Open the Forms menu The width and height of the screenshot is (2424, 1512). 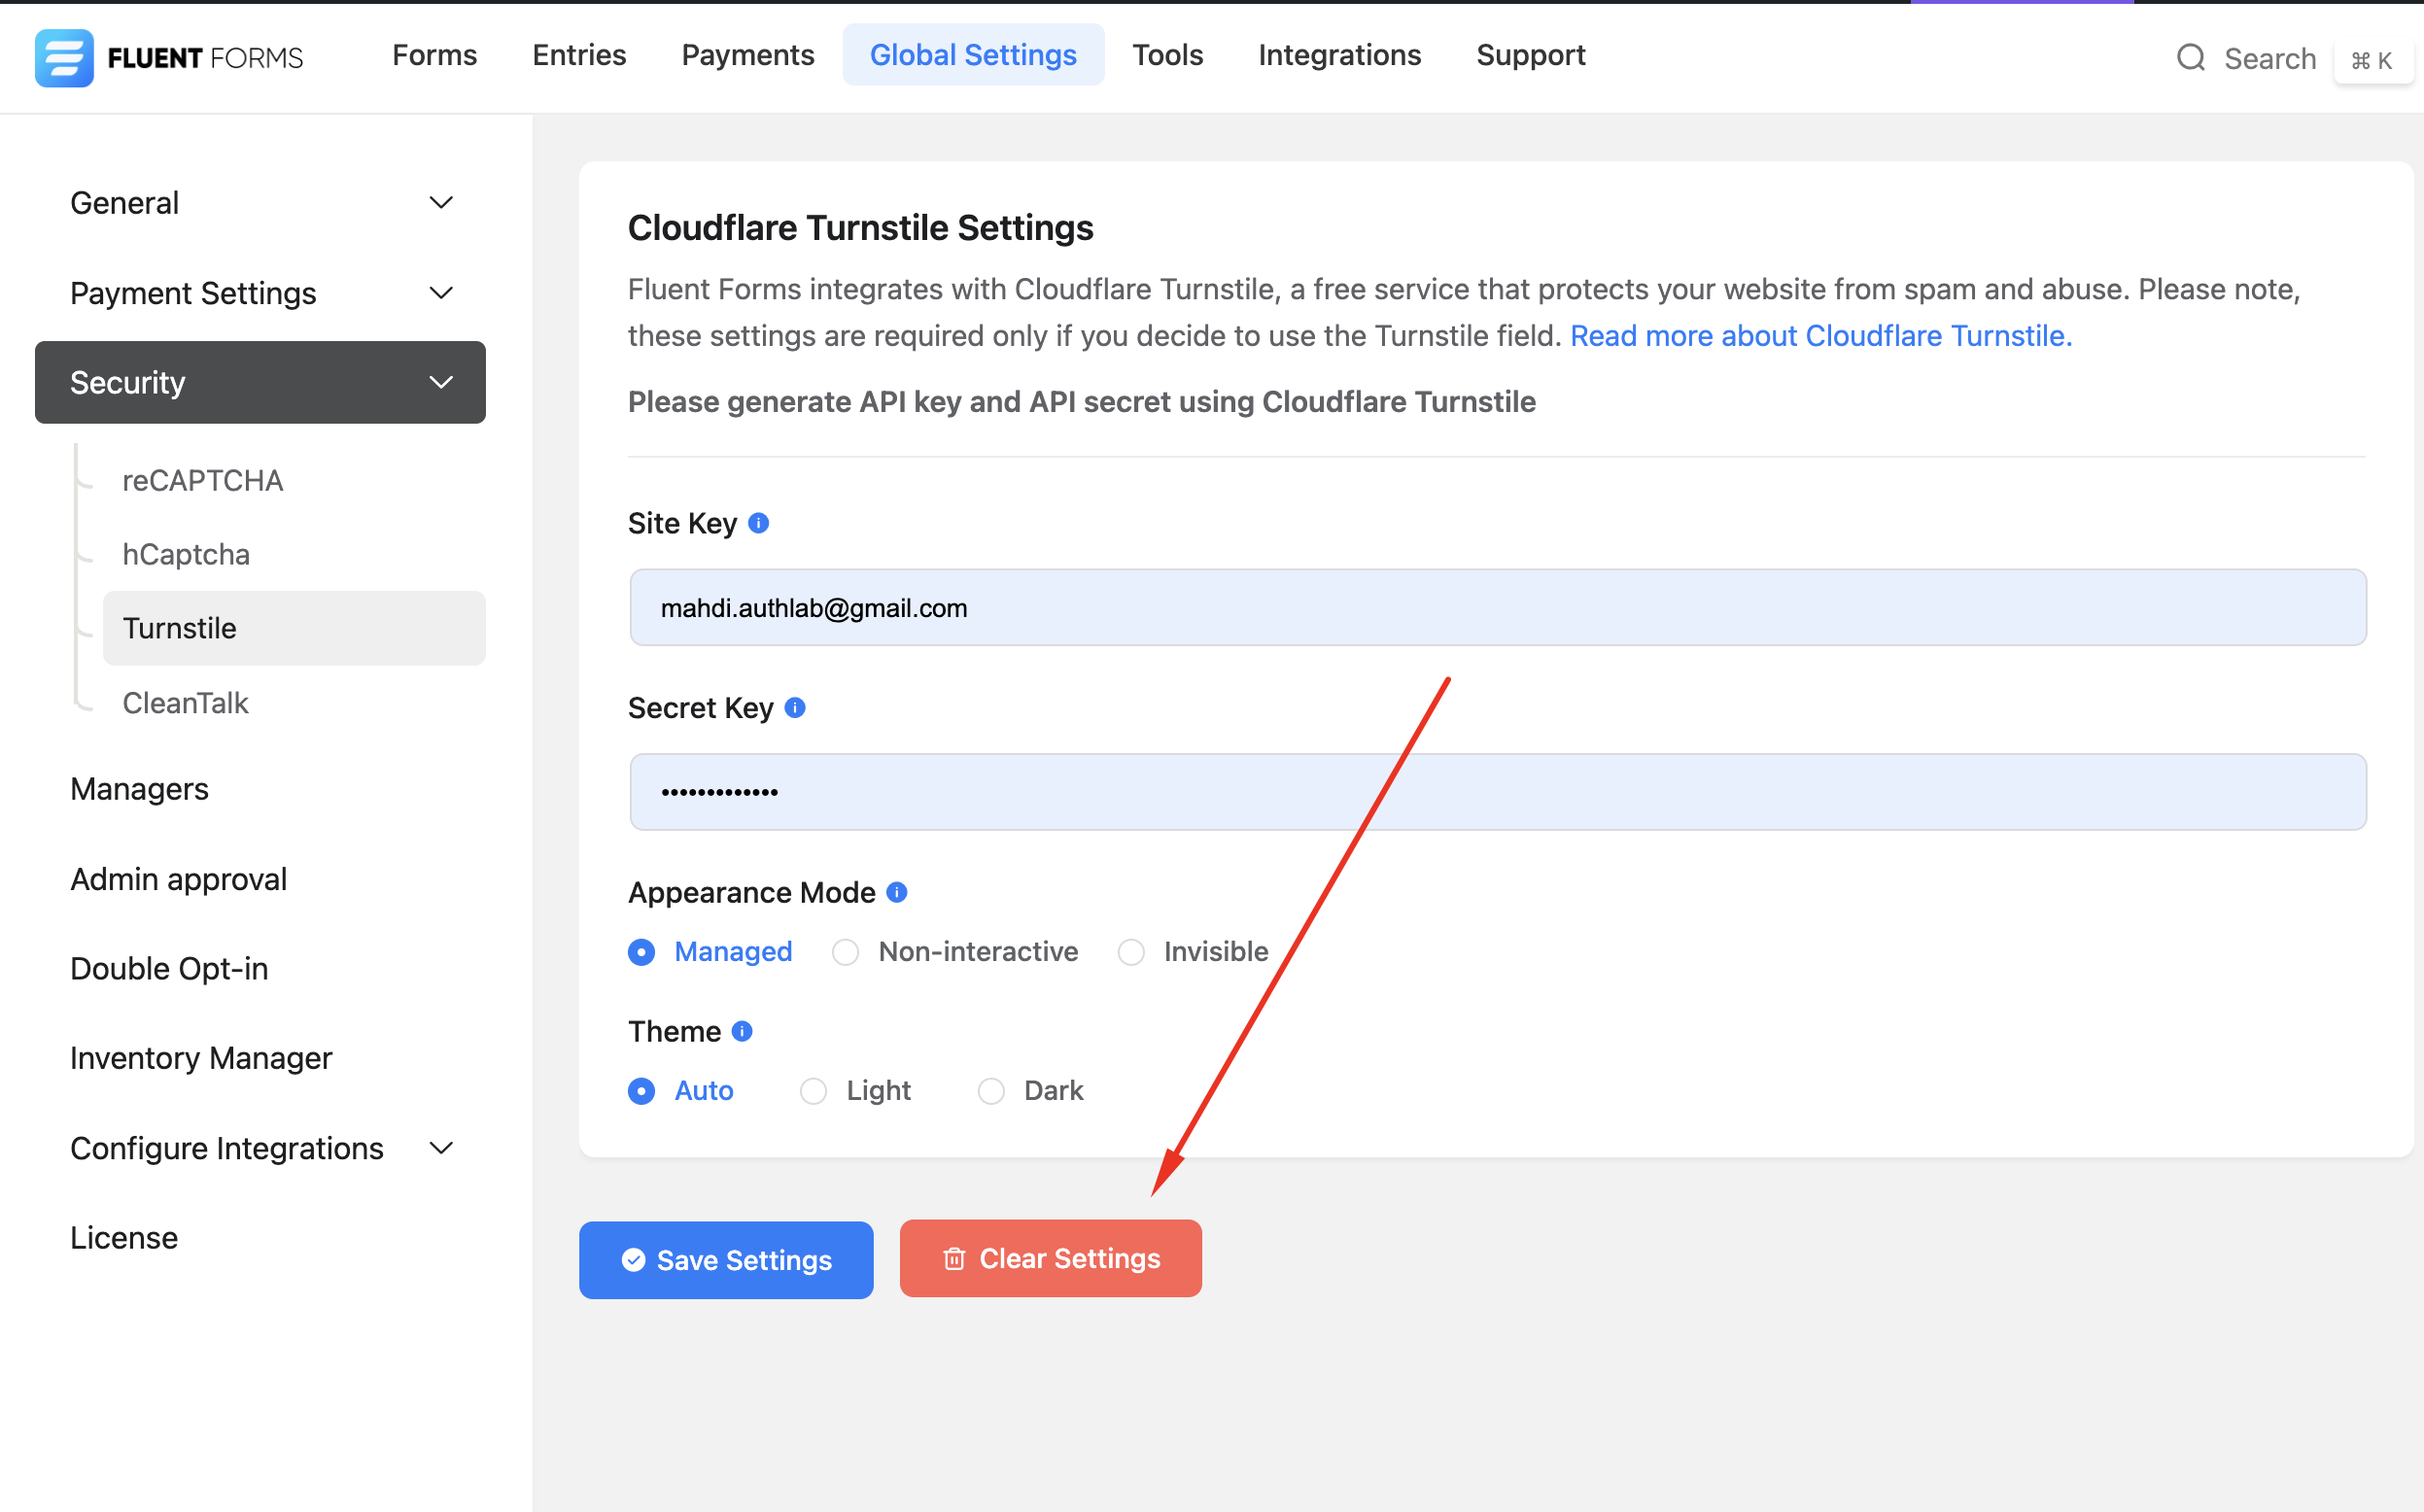tap(434, 55)
